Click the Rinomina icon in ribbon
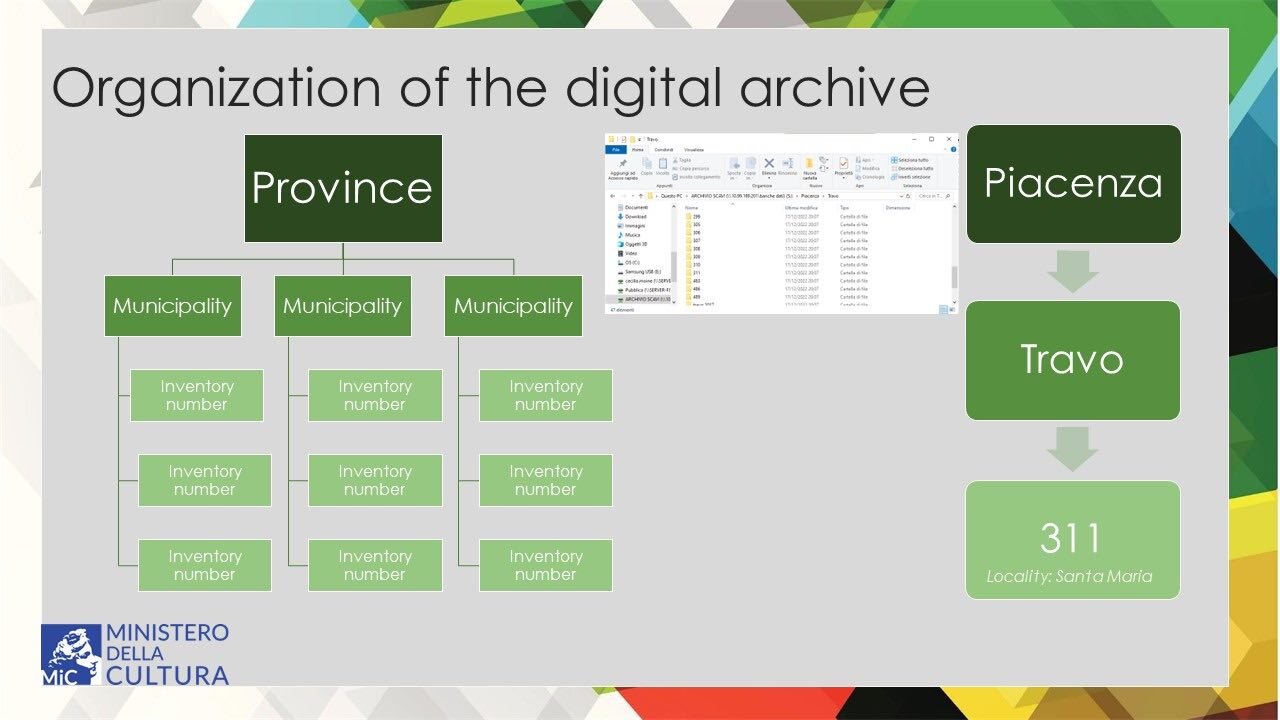 (x=787, y=165)
